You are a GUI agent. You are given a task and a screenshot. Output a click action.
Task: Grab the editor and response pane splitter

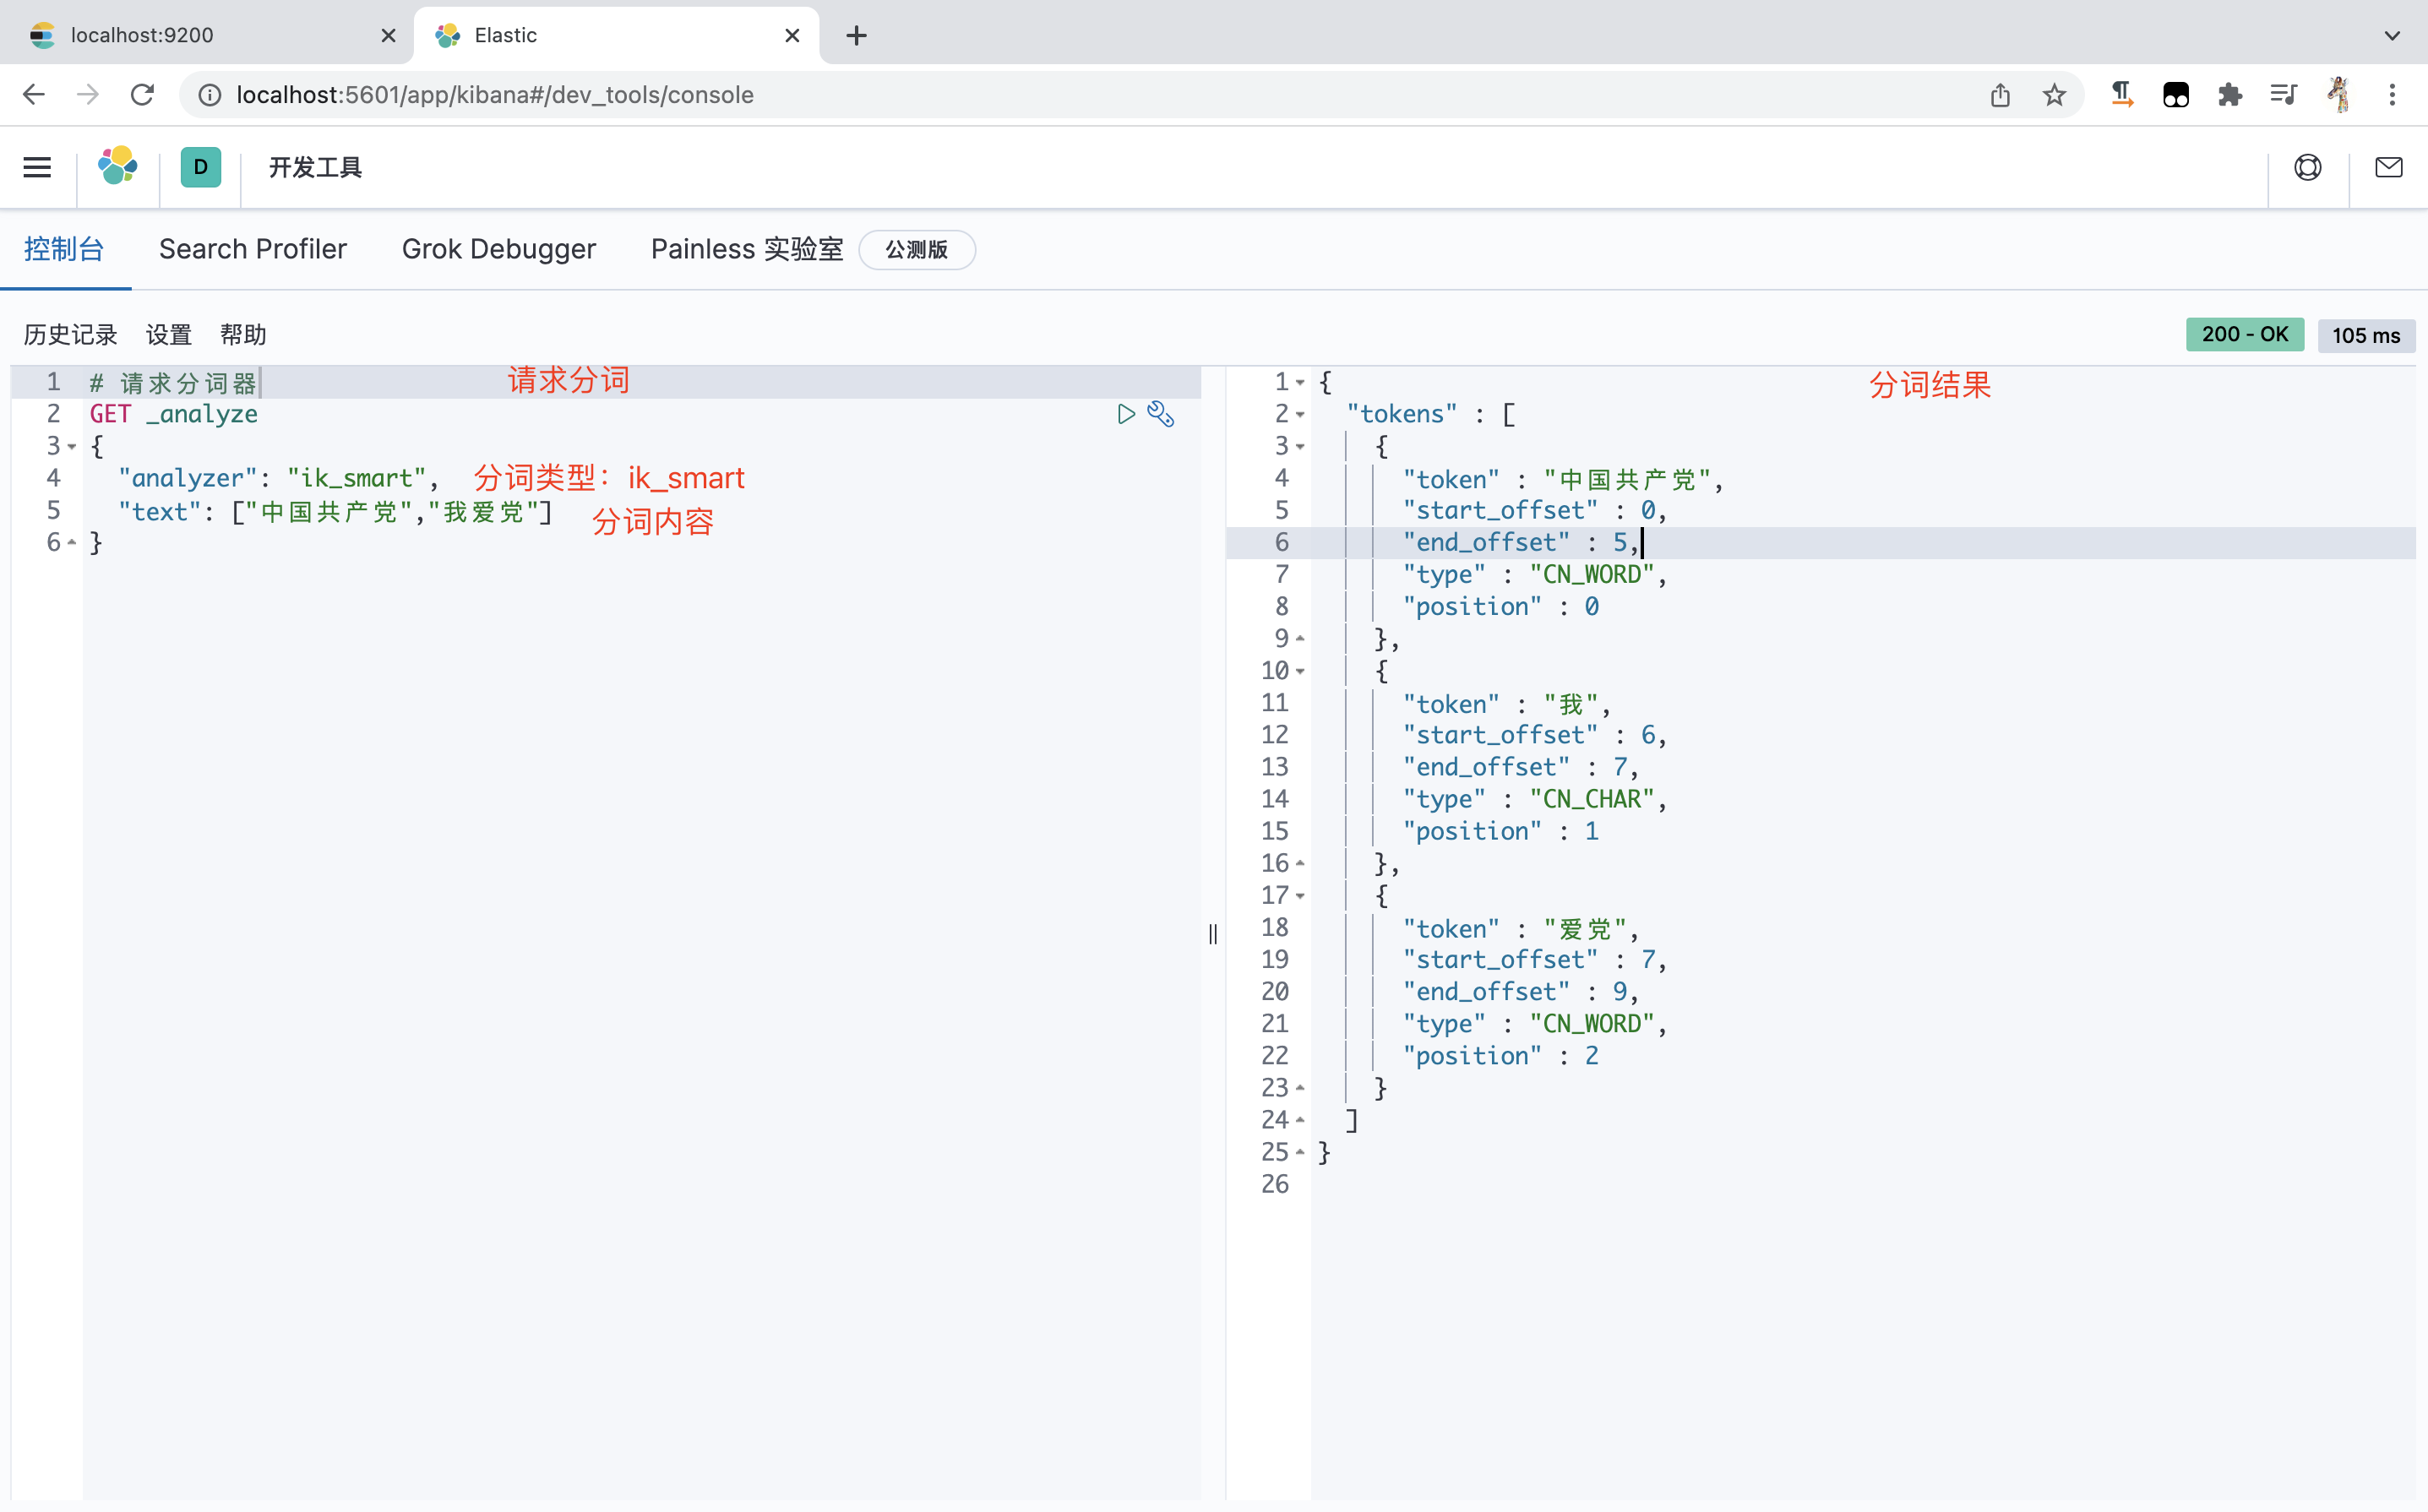[1213, 934]
